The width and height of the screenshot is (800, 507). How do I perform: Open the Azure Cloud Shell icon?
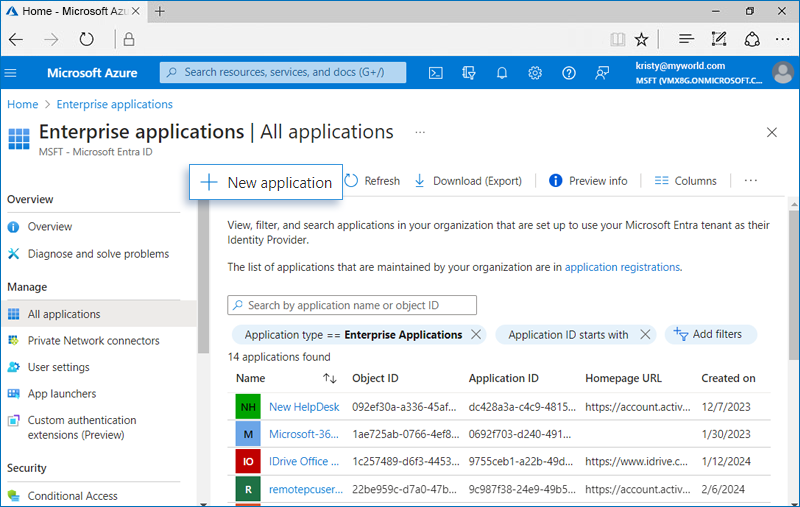(436, 73)
